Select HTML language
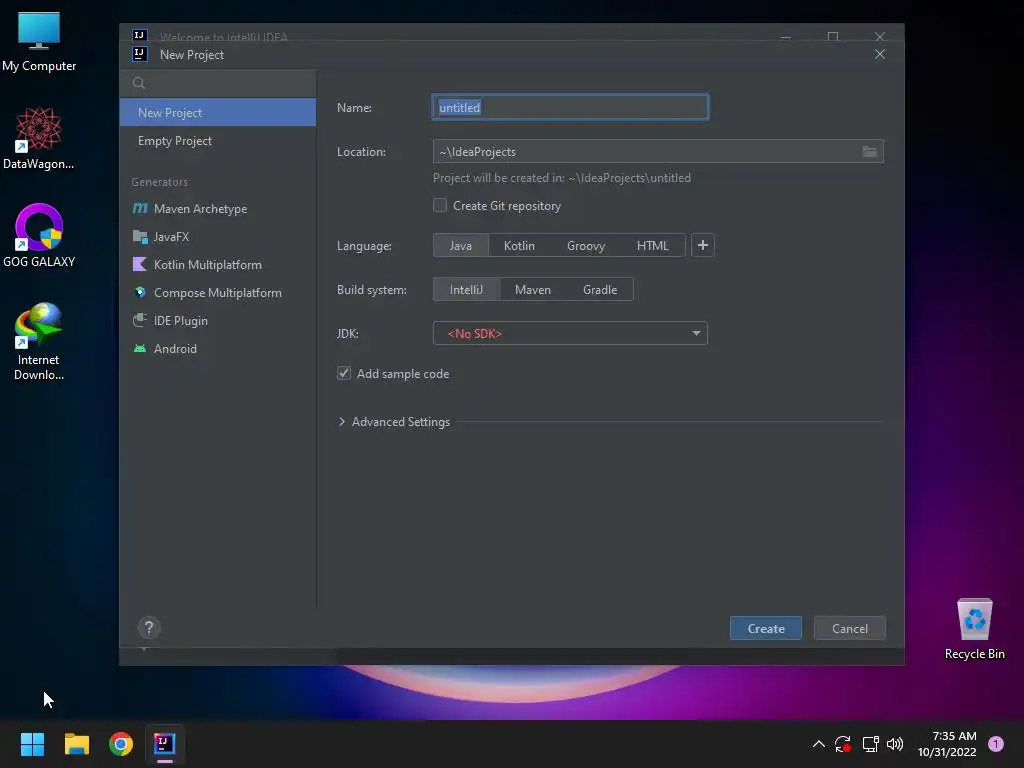The width and height of the screenshot is (1024, 768). (652, 246)
